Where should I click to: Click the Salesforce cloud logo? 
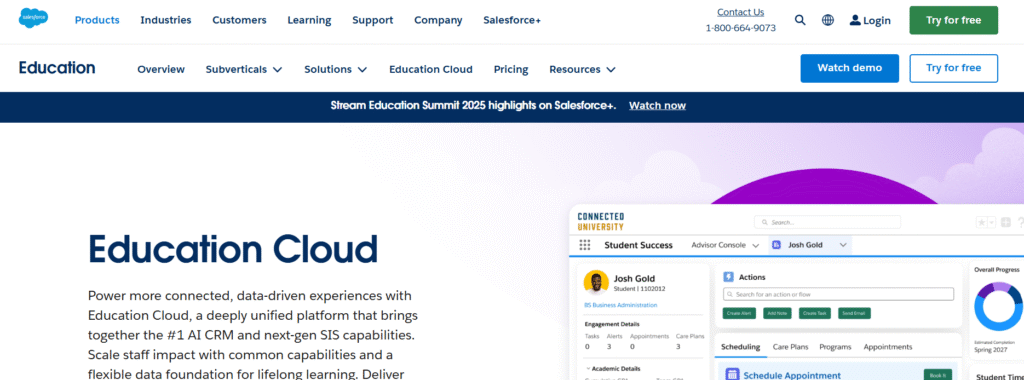33,18
